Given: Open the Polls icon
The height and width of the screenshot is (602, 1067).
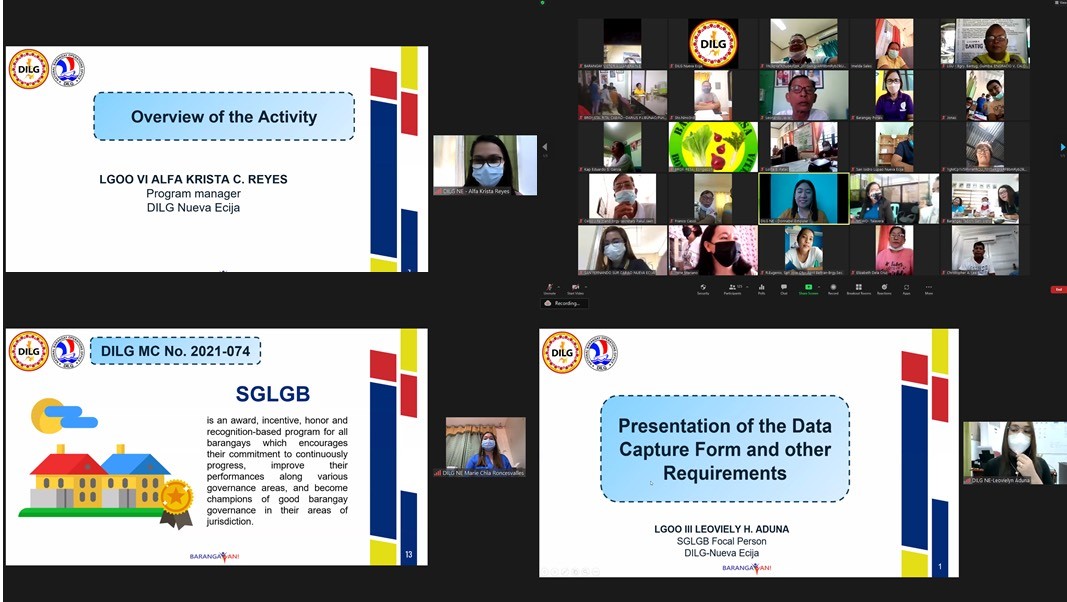Looking at the screenshot, I should pyautogui.click(x=761, y=288).
